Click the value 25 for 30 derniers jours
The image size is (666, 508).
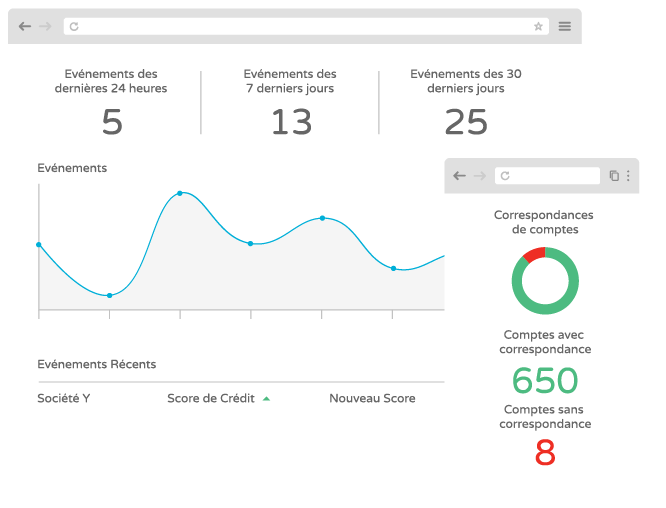click(466, 122)
